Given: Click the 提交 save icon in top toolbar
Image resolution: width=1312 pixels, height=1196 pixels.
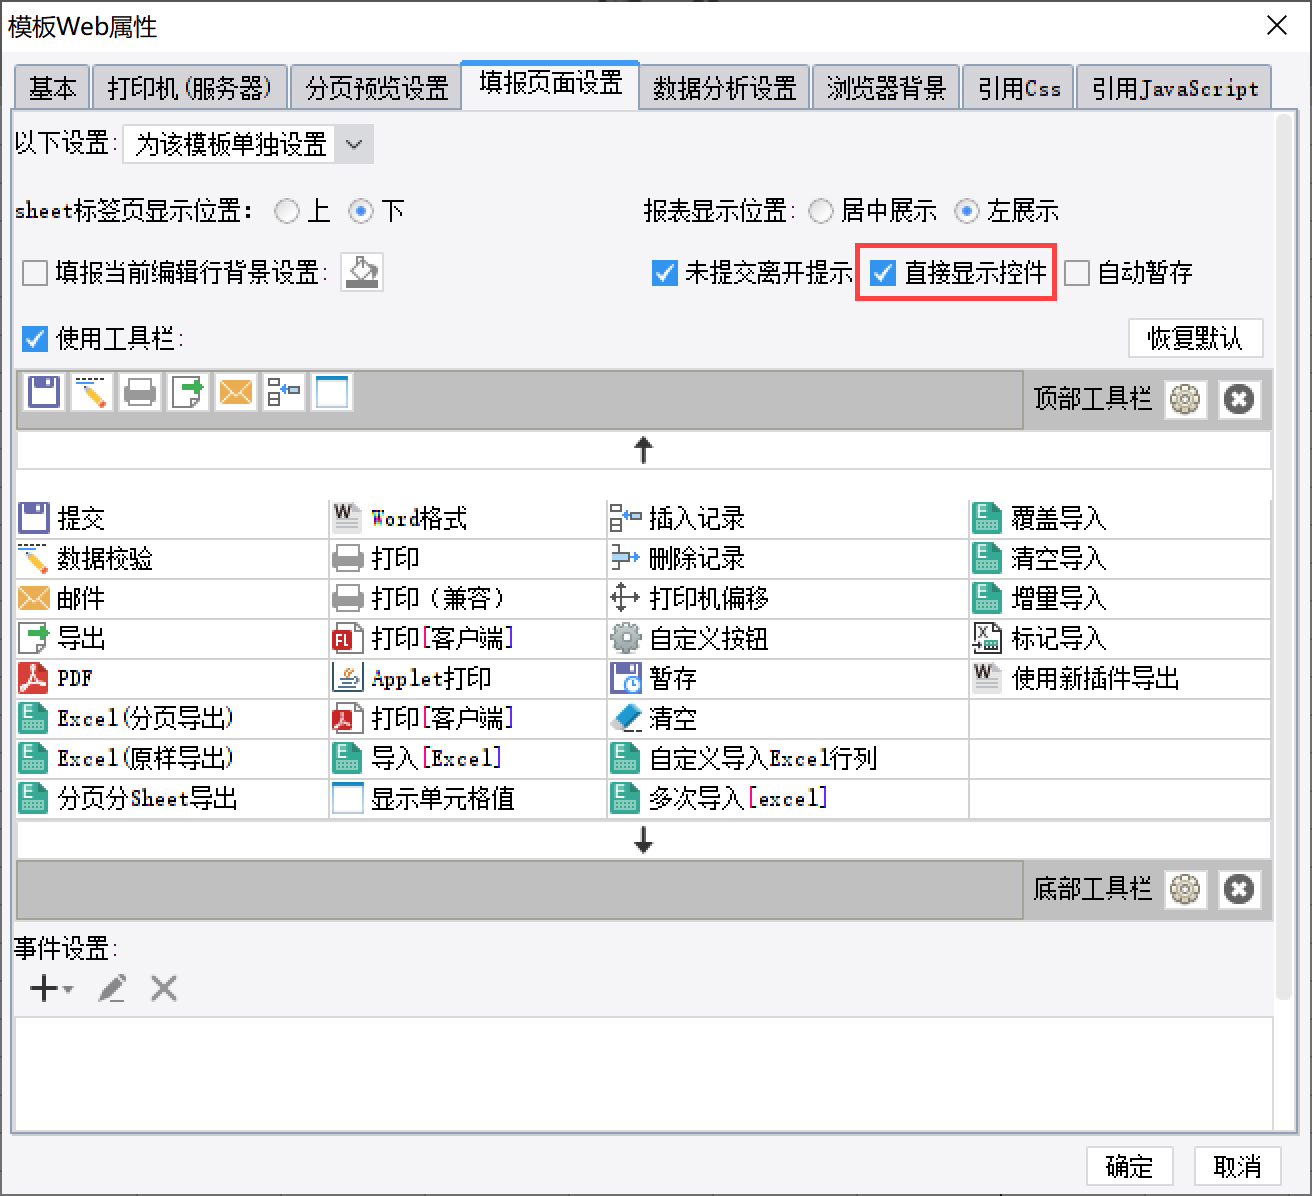Looking at the screenshot, I should click(x=44, y=392).
